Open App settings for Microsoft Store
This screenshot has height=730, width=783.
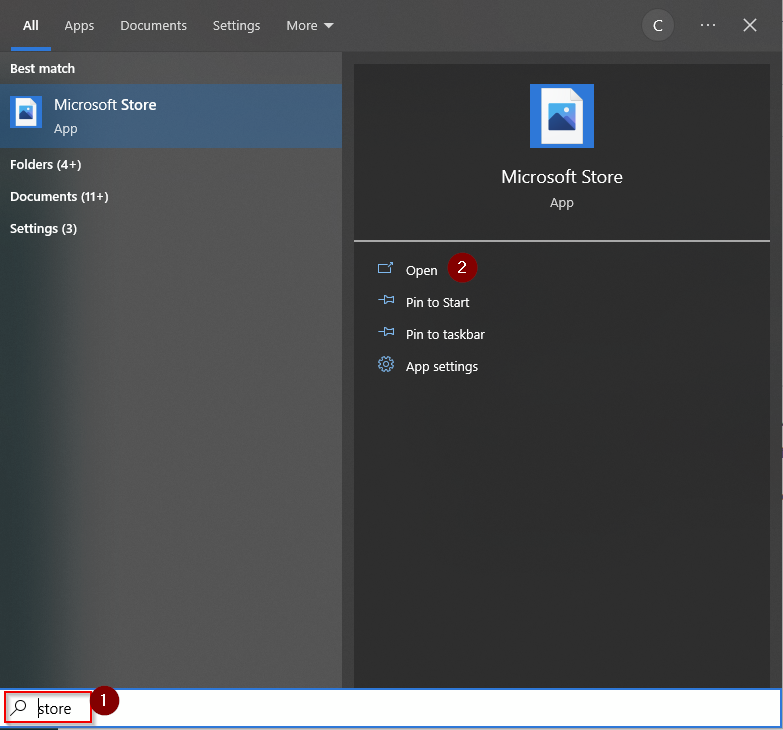[x=441, y=366]
